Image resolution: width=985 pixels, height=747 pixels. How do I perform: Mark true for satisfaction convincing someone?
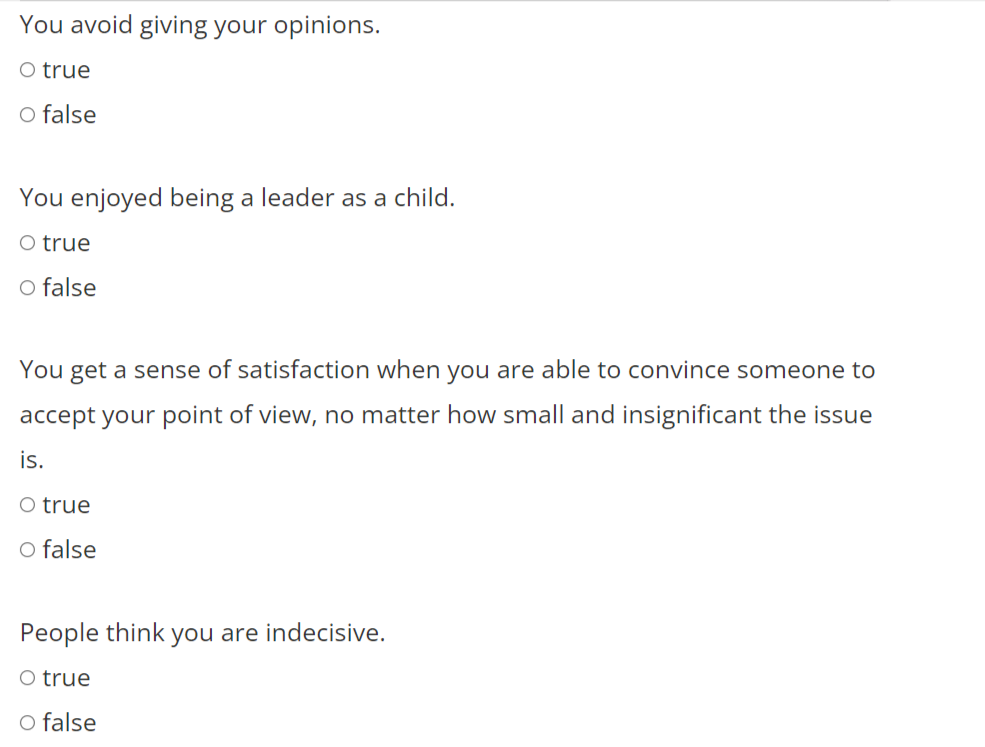click(x=27, y=504)
